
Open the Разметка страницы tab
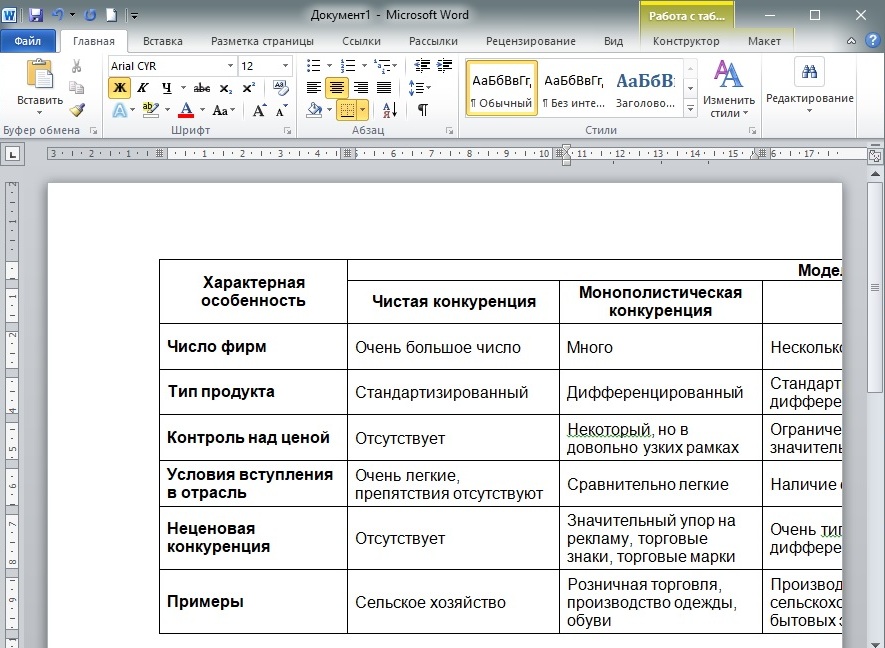(262, 41)
